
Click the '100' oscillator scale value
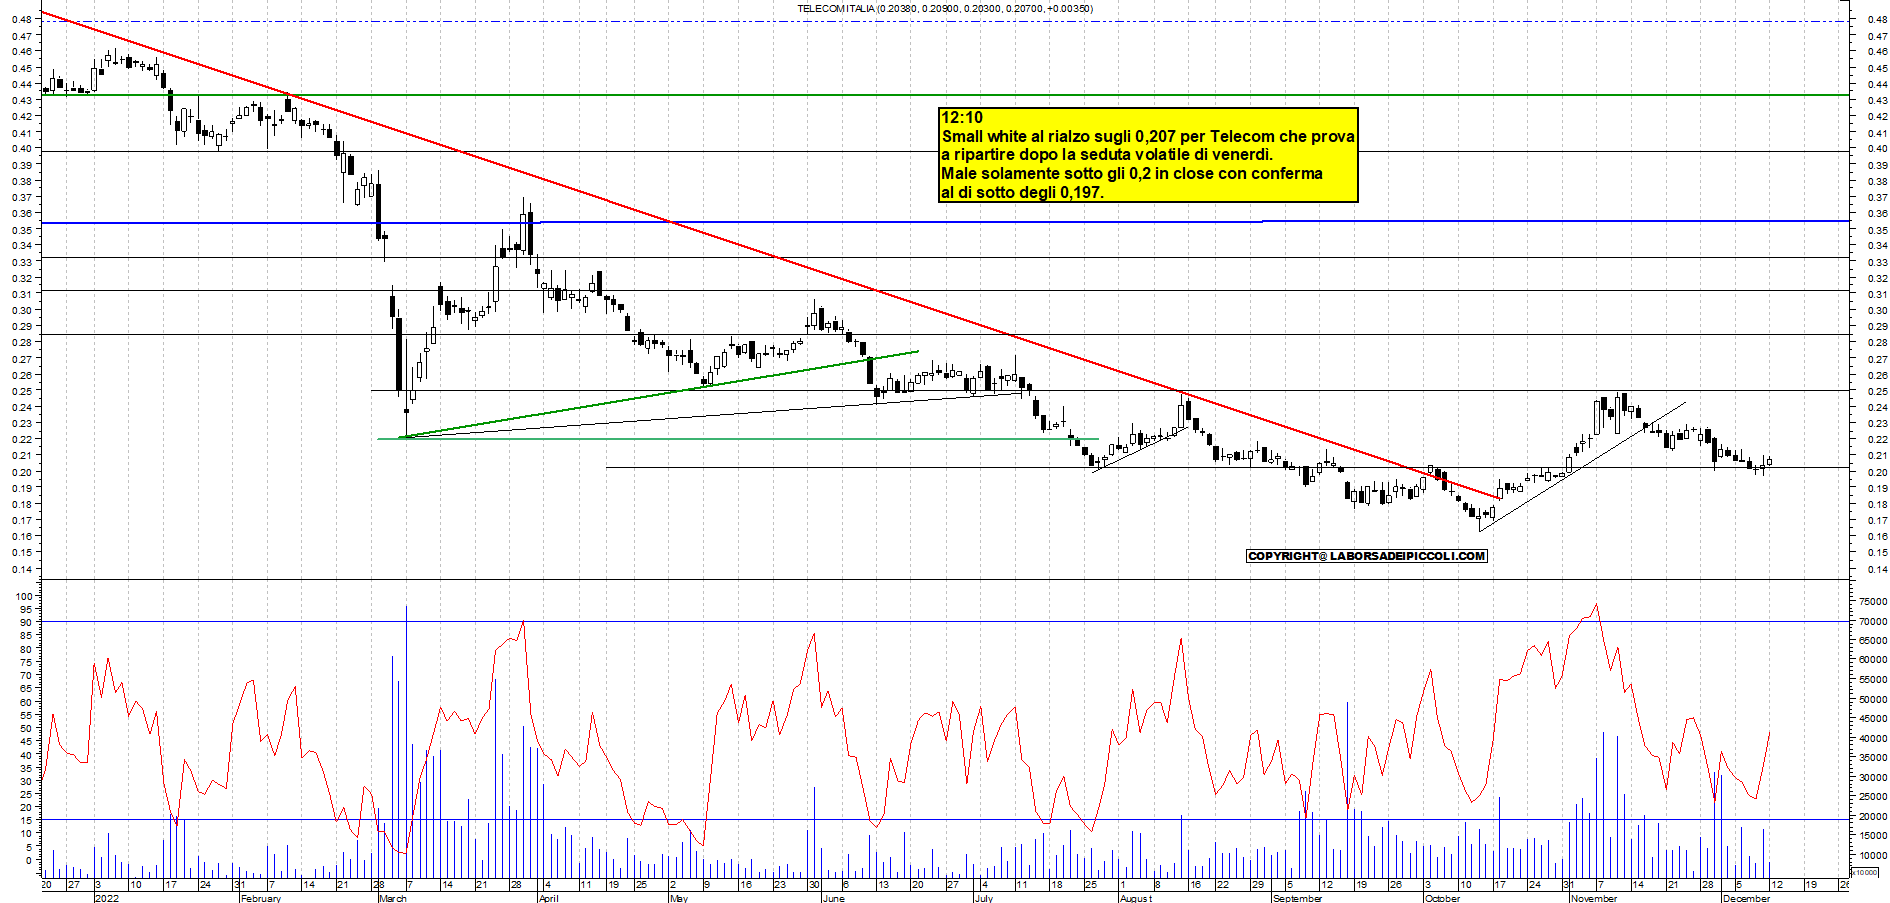23,596
